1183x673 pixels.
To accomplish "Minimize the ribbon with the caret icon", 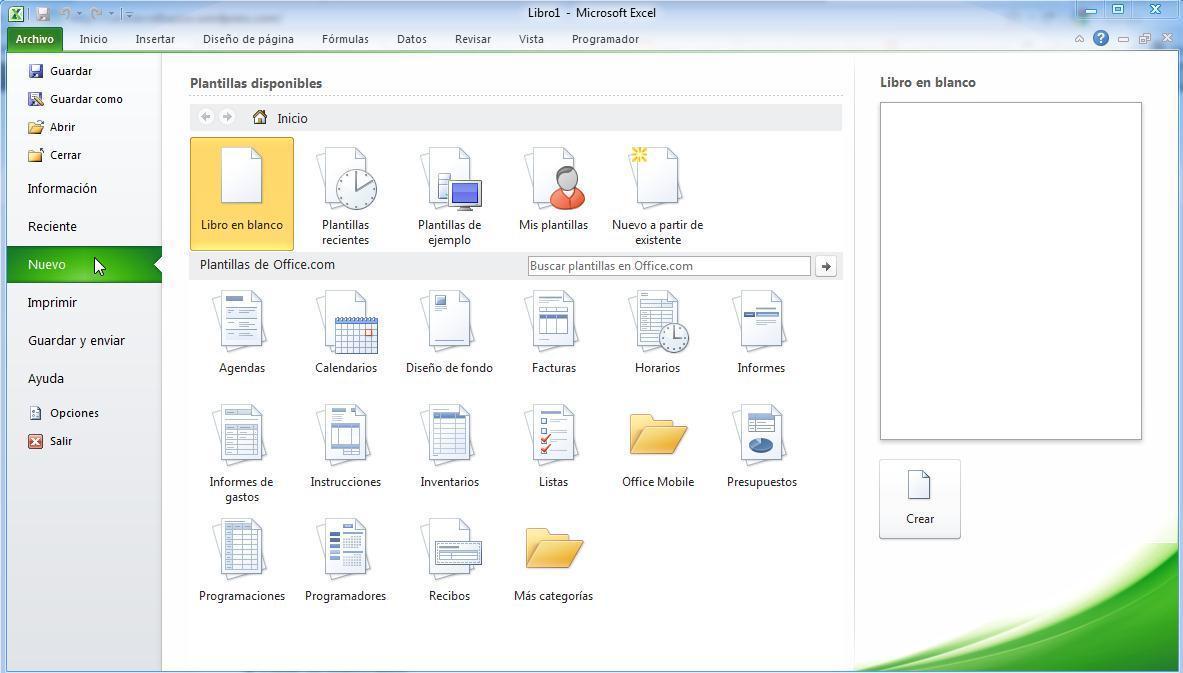I will pyautogui.click(x=1080, y=38).
